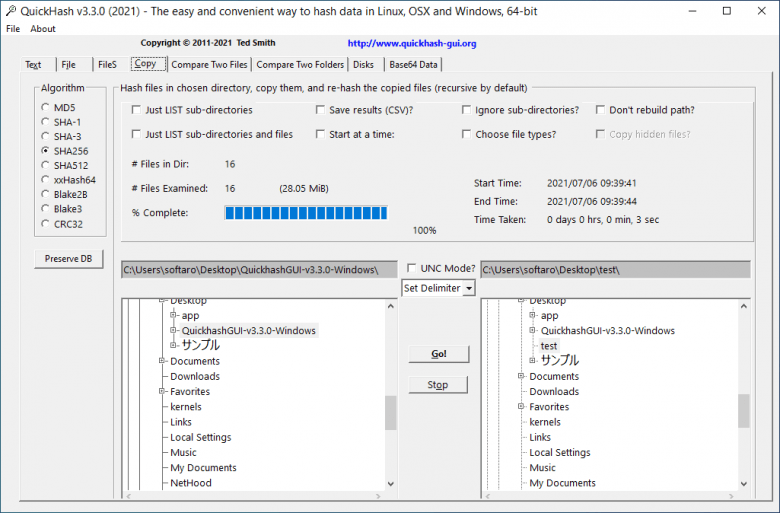This screenshot has height=513, width=780.
Task: Switch to the Compare Two Folders tab
Action: pos(300,65)
